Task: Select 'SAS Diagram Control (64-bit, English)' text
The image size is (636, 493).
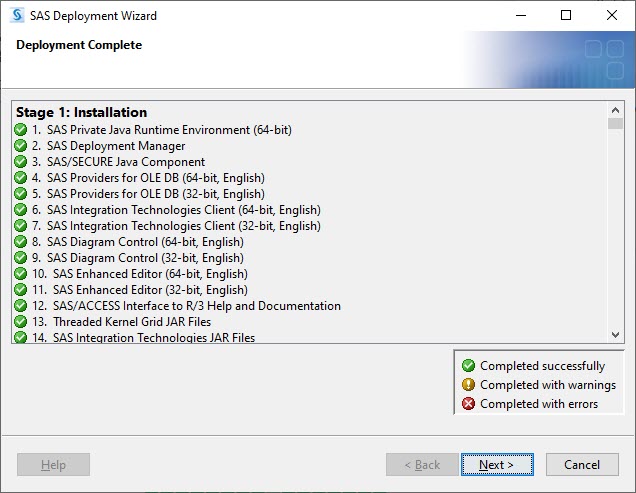Action: tap(145, 242)
